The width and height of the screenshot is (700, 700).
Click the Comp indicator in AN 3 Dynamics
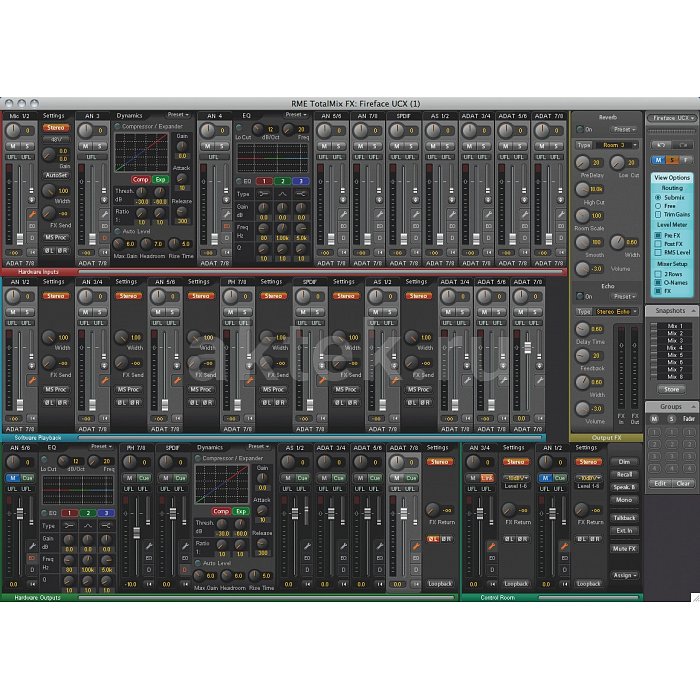140,179
